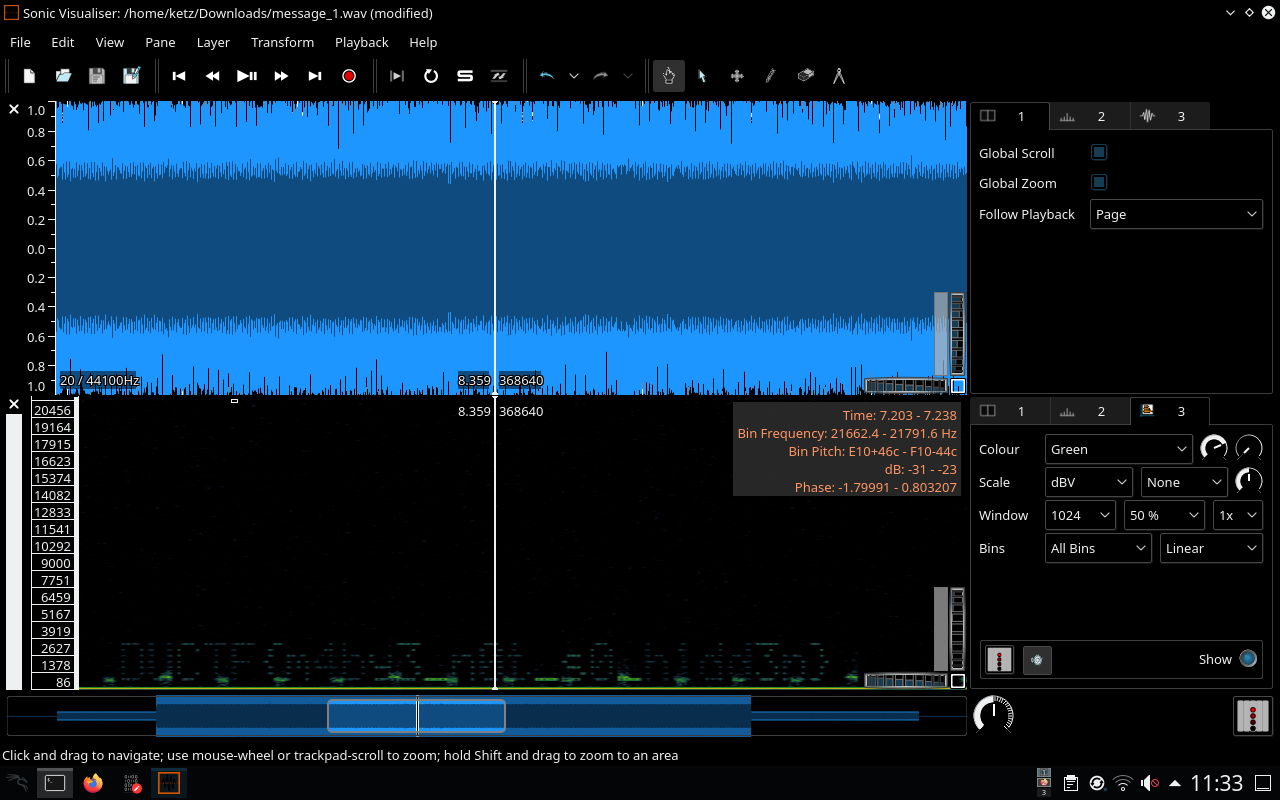Toggle the Global Zoom checkbox
1280x800 pixels.
[1099, 183]
